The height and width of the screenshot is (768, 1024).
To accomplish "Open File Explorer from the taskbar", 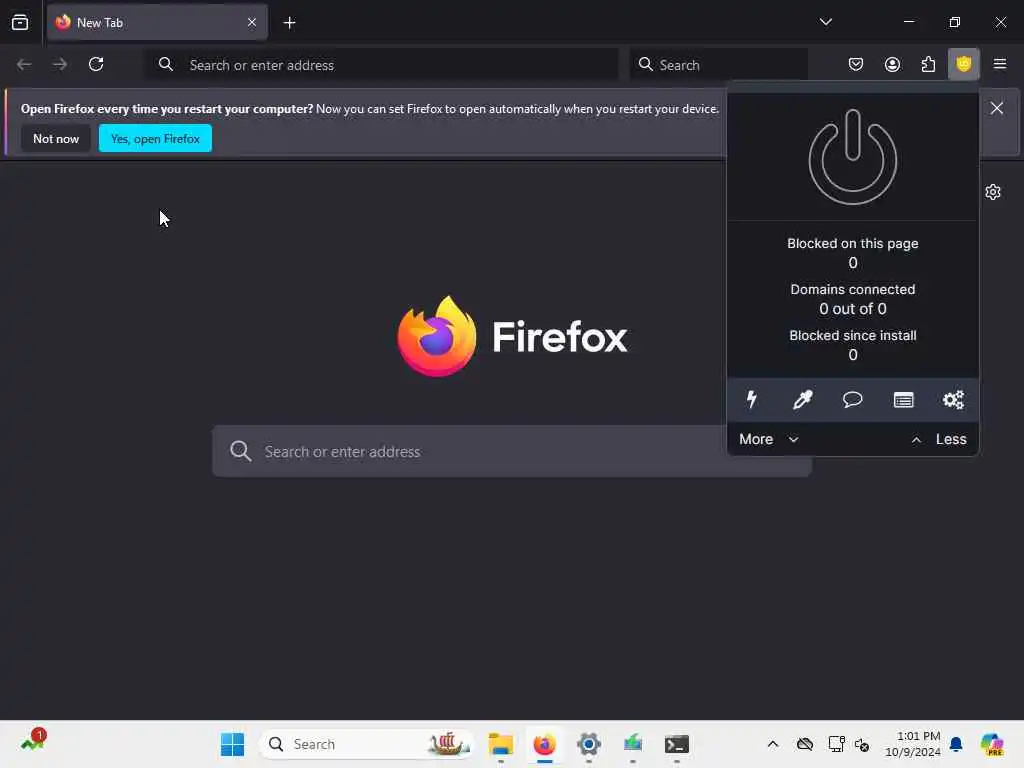I will coord(500,744).
